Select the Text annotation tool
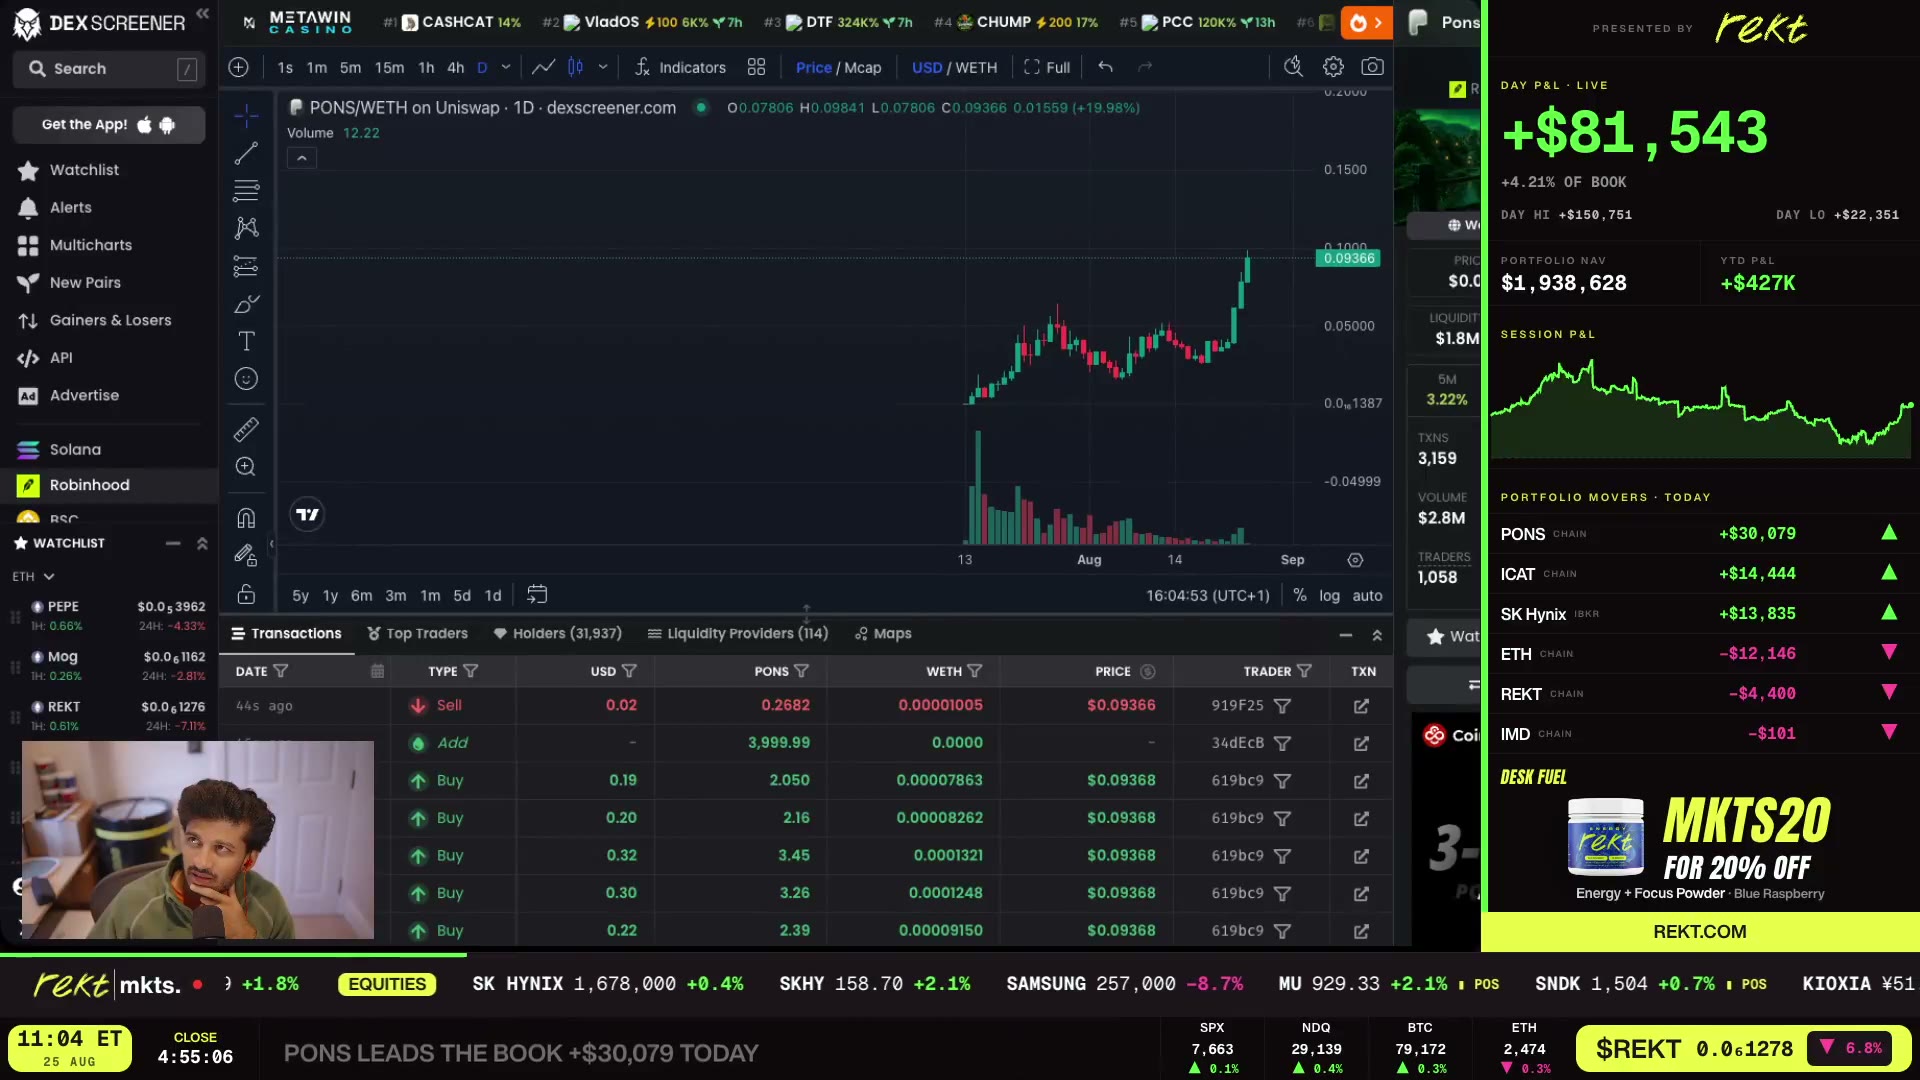The width and height of the screenshot is (1920, 1080). [x=246, y=341]
